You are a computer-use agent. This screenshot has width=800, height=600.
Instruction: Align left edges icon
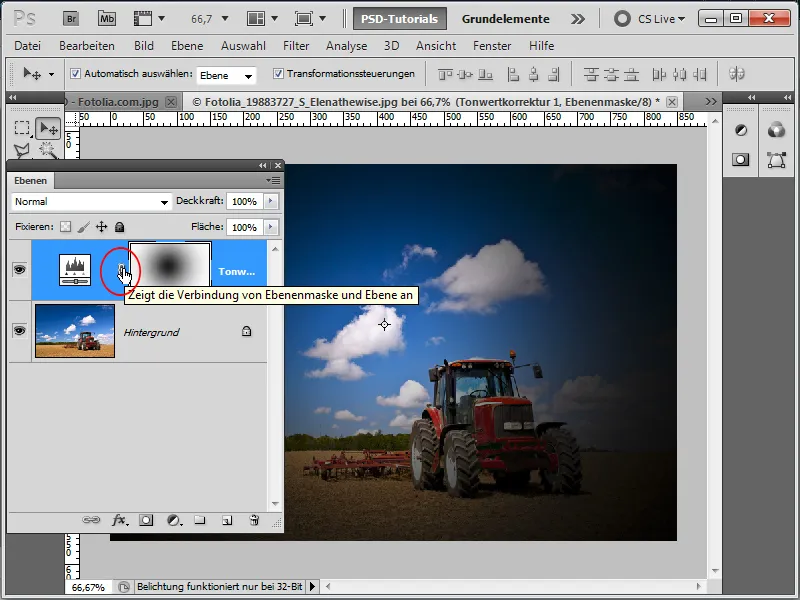click(x=513, y=75)
